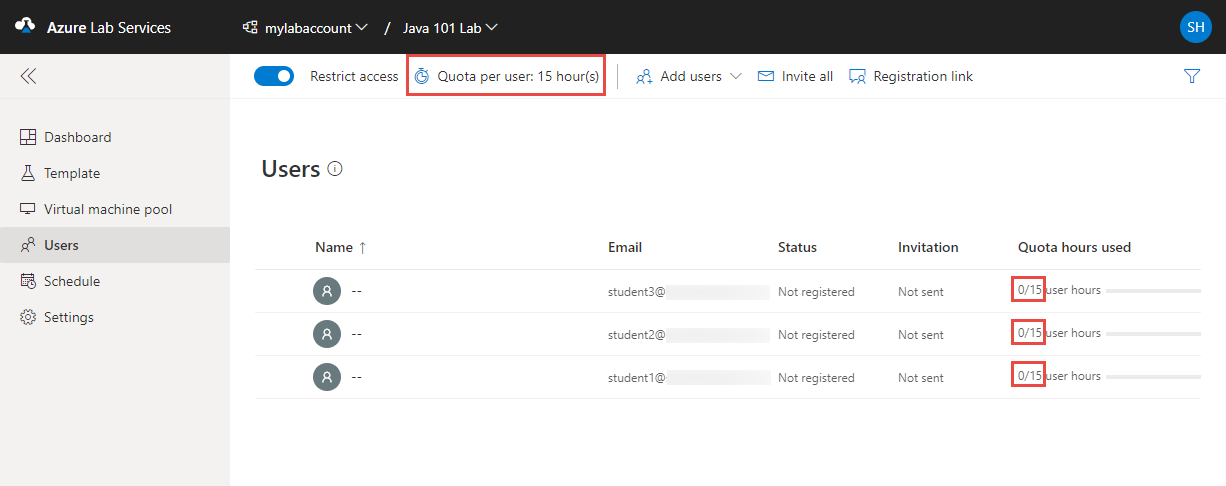Screen dimensions: 1226x486
Task: Click the Add users button label
Action: coord(691,76)
